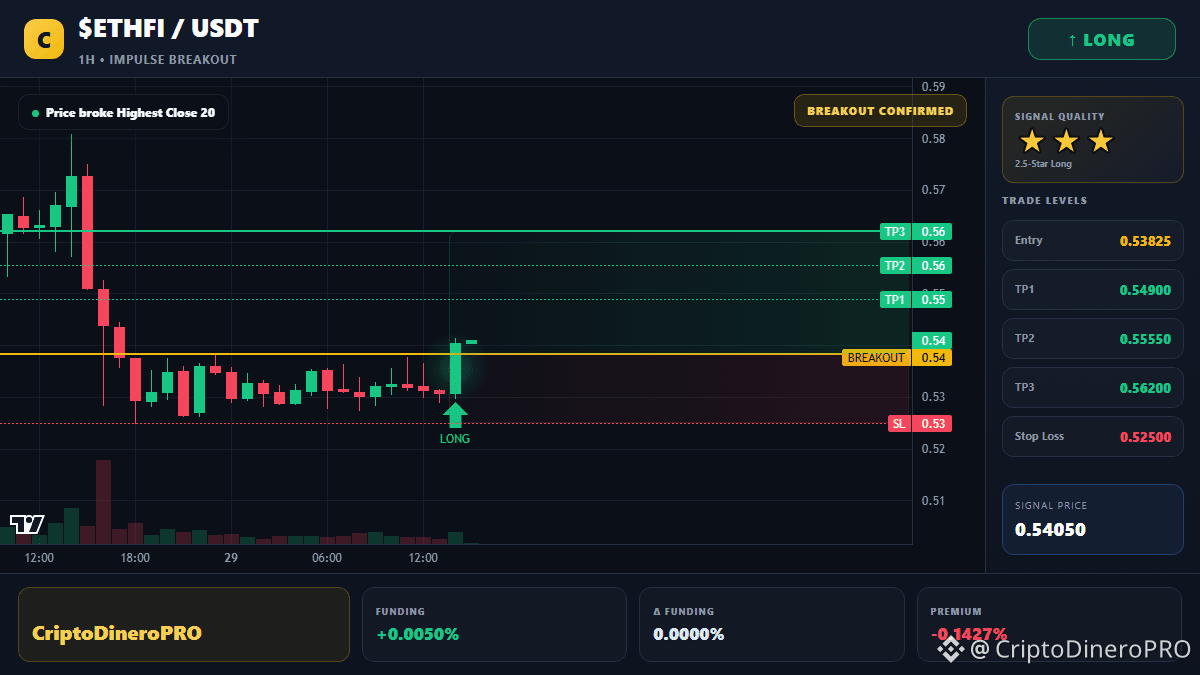
Task: Click the TRADE LEVELS heading
Action: [1044, 201]
